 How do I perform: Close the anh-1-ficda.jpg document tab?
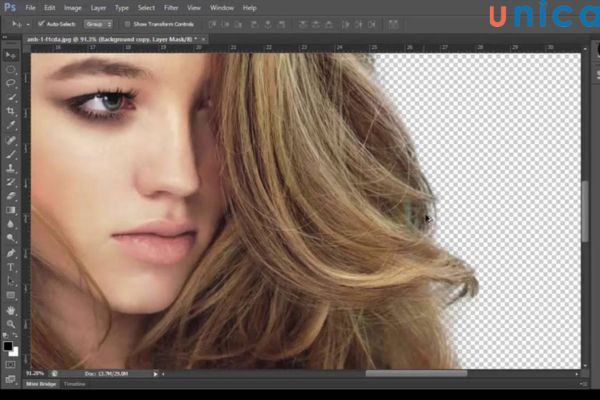[205, 38]
